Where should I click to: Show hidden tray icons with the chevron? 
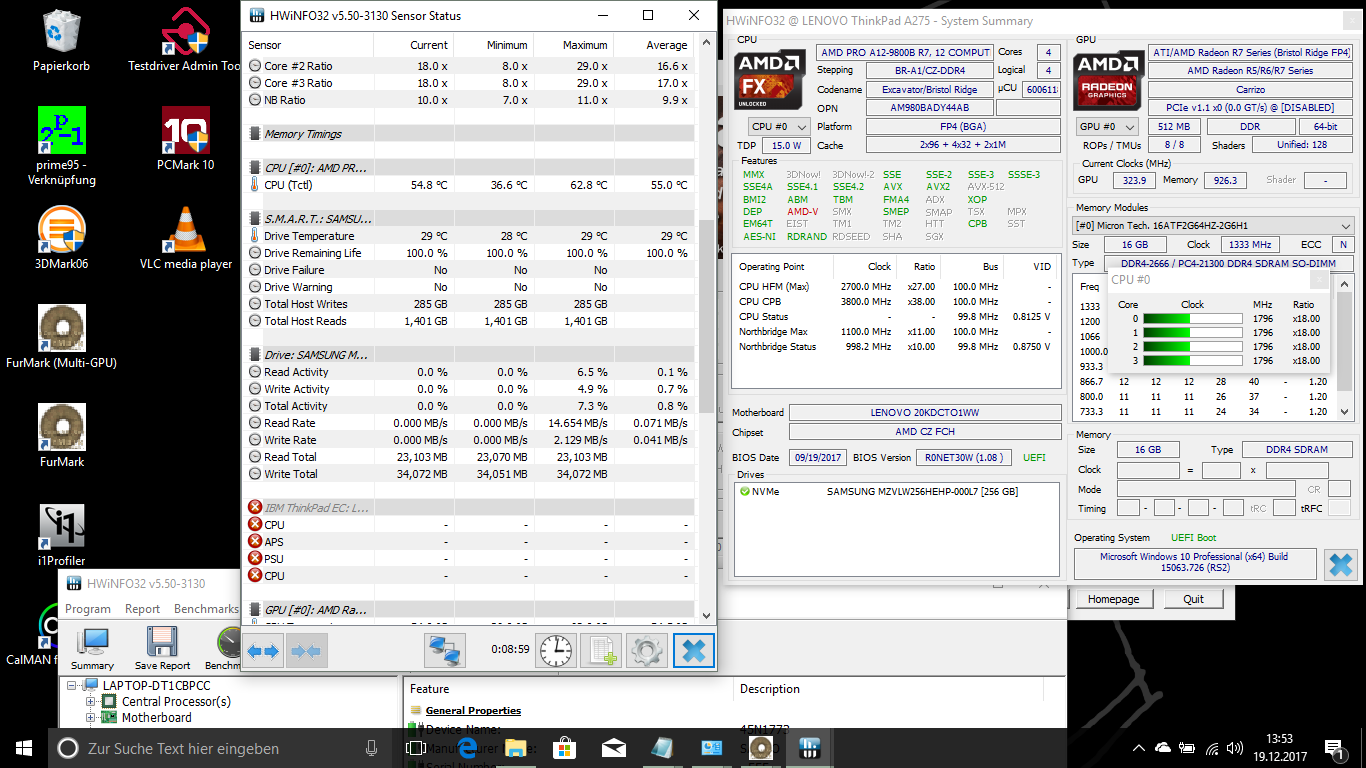(x=1139, y=748)
